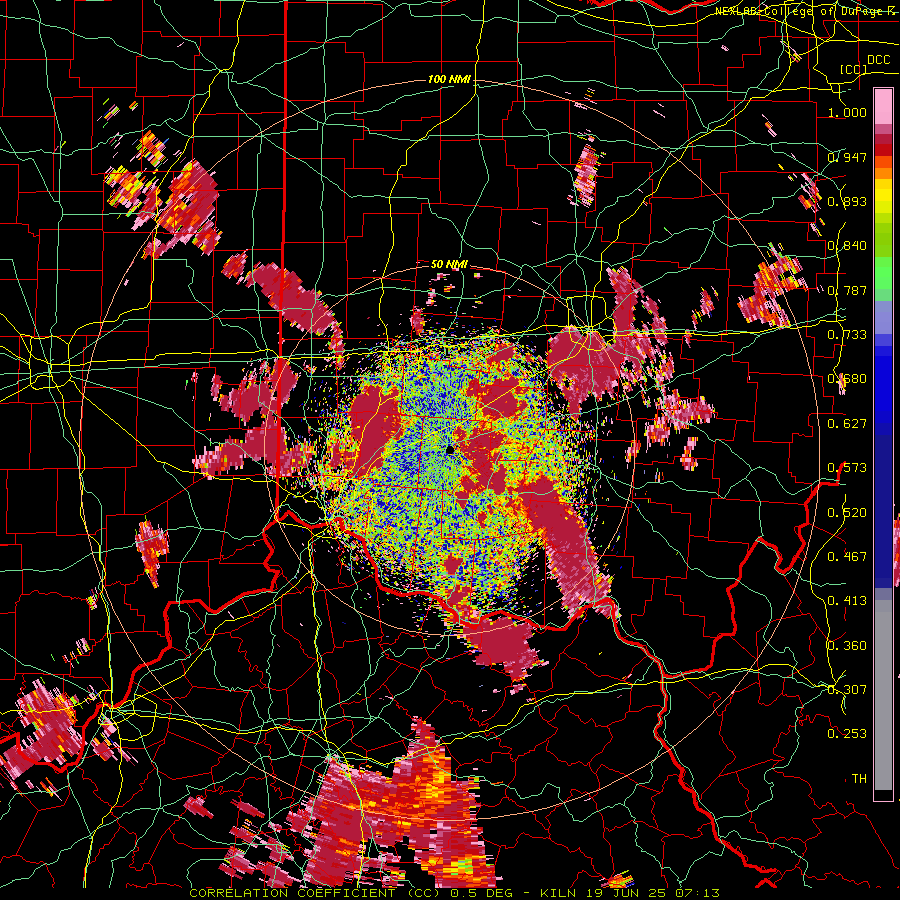The height and width of the screenshot is (900, 900).
Task: Pick the light pink top color bar segment
Action: [x=883, y=106]
